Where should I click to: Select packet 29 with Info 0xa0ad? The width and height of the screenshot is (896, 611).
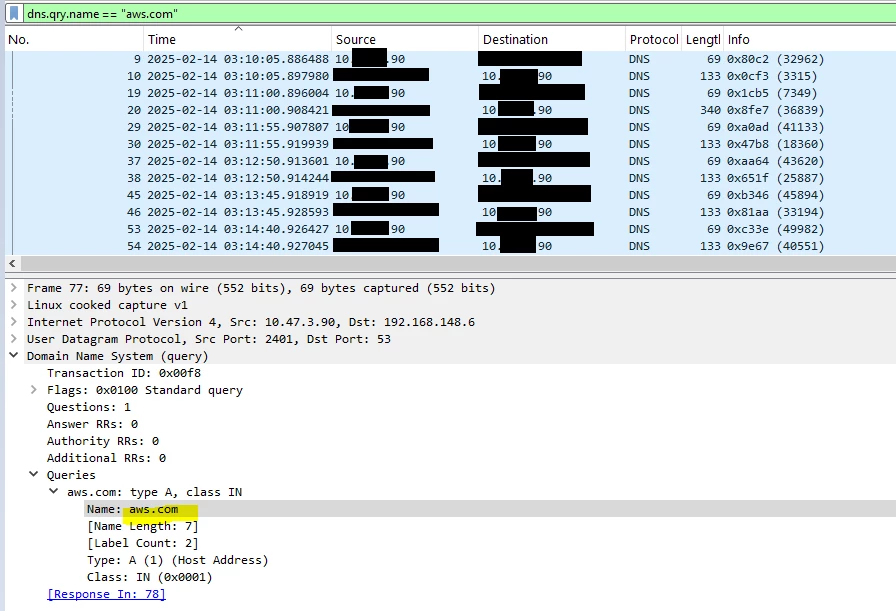[x=450, y=127]
